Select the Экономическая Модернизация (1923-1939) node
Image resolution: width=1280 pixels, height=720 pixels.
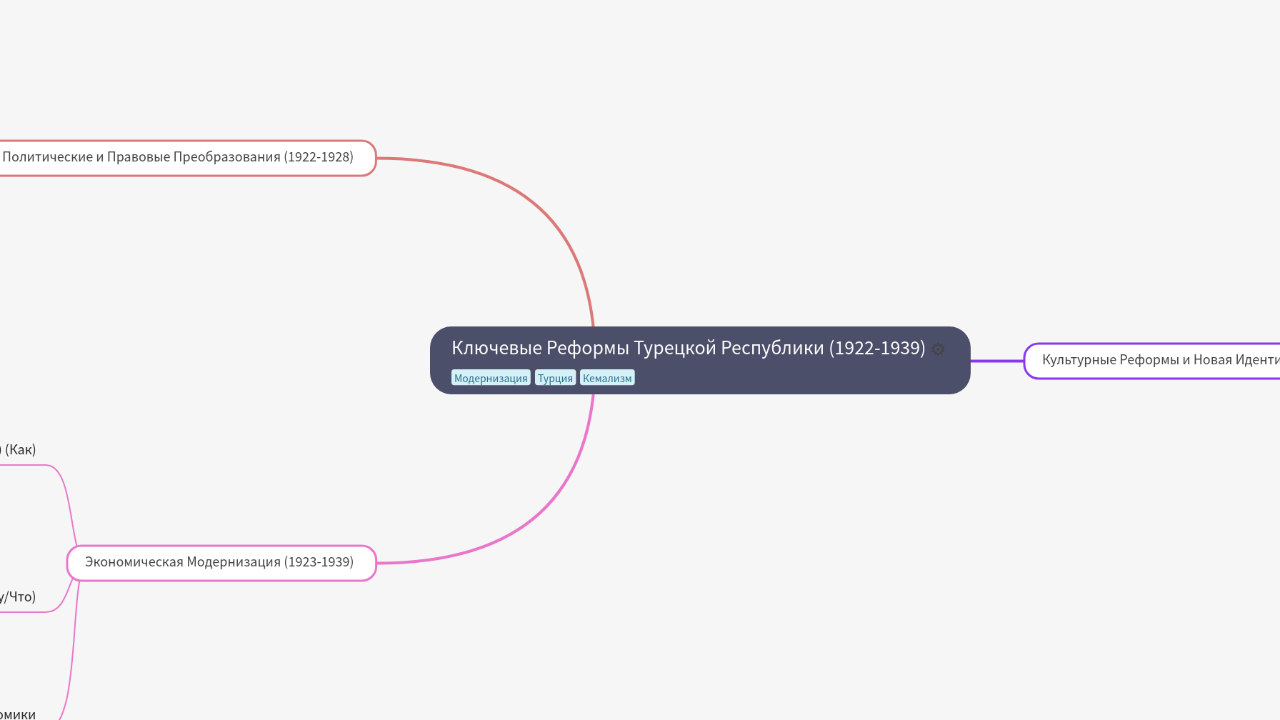click(220, 563)
